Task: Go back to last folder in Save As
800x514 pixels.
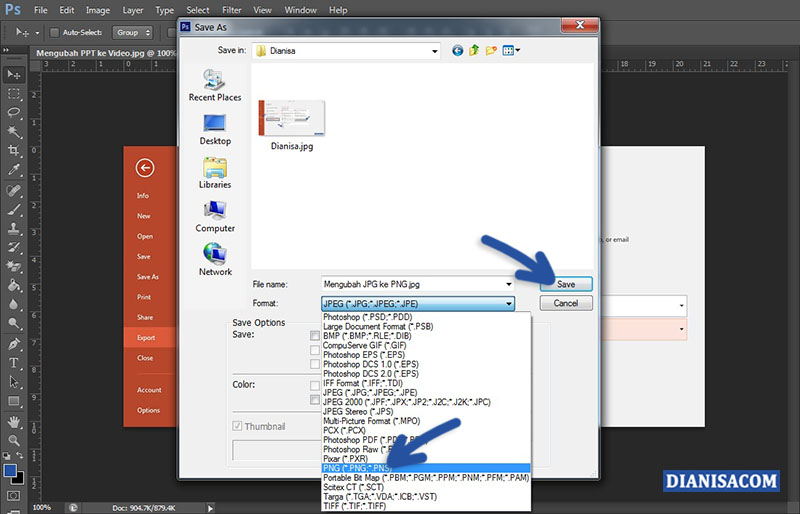Action: (458, 51)
